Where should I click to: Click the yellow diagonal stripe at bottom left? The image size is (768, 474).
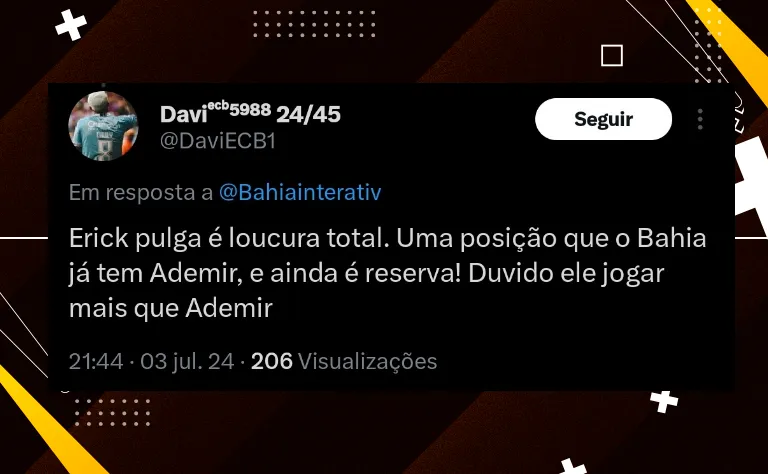pos(47,420)
